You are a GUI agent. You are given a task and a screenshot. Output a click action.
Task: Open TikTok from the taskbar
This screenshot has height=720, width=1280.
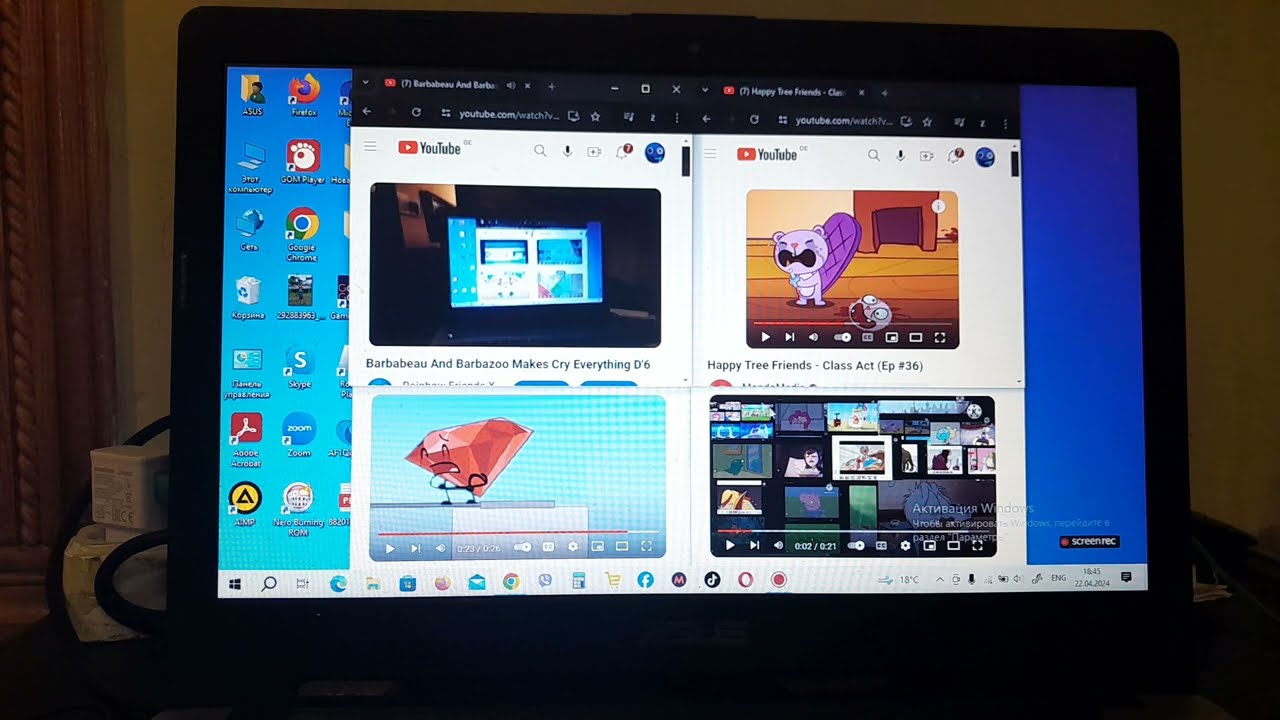711,580
